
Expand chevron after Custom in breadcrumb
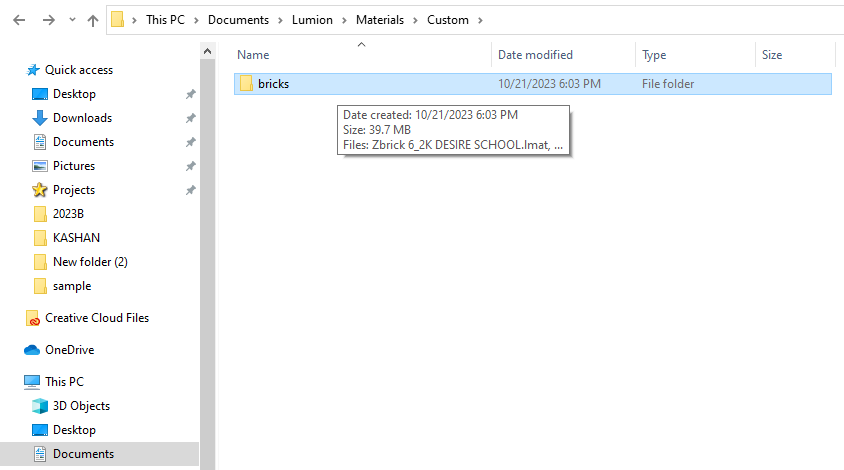pyautogui.click(x=480, y=20)
